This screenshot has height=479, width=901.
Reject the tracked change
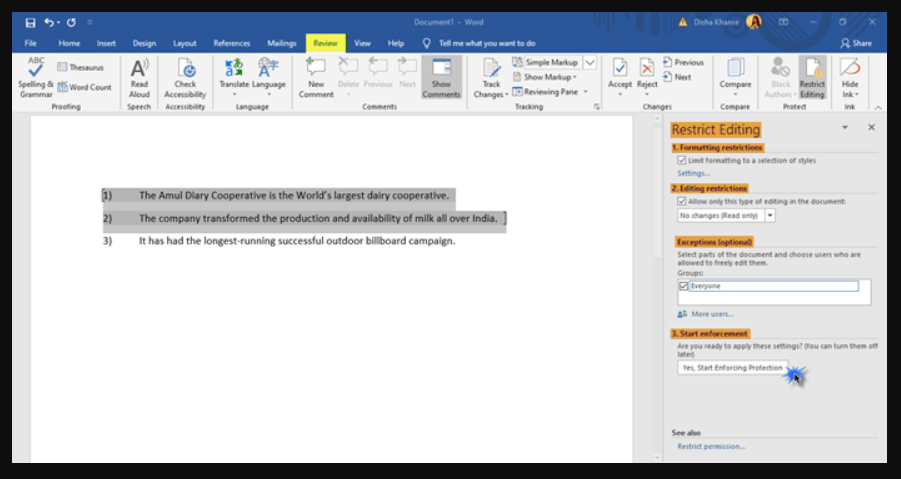point(647,77)
